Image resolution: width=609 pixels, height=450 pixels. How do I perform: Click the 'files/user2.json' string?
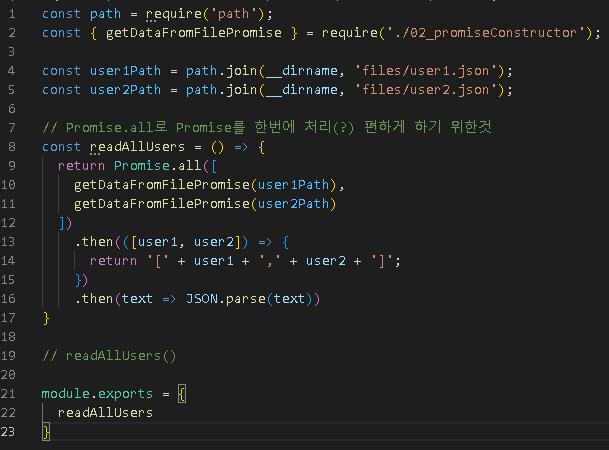point(426,90)
